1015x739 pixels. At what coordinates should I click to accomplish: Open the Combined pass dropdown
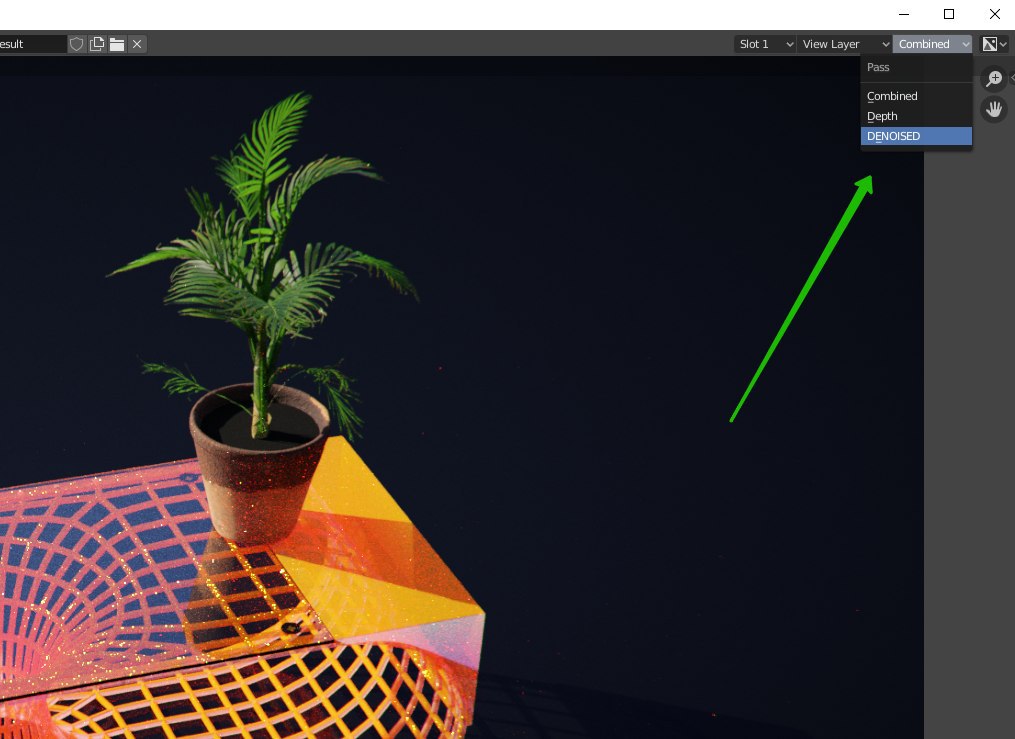932,44
